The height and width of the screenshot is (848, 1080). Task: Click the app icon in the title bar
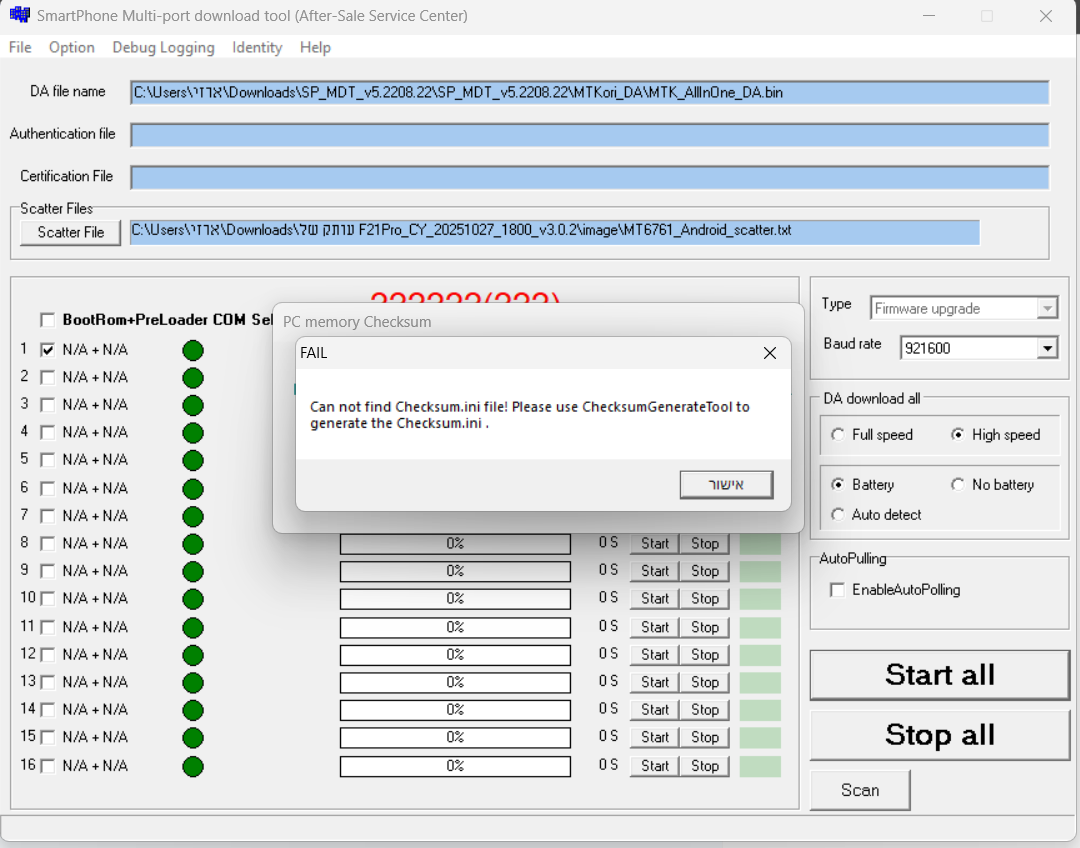(x=19, y=16)
